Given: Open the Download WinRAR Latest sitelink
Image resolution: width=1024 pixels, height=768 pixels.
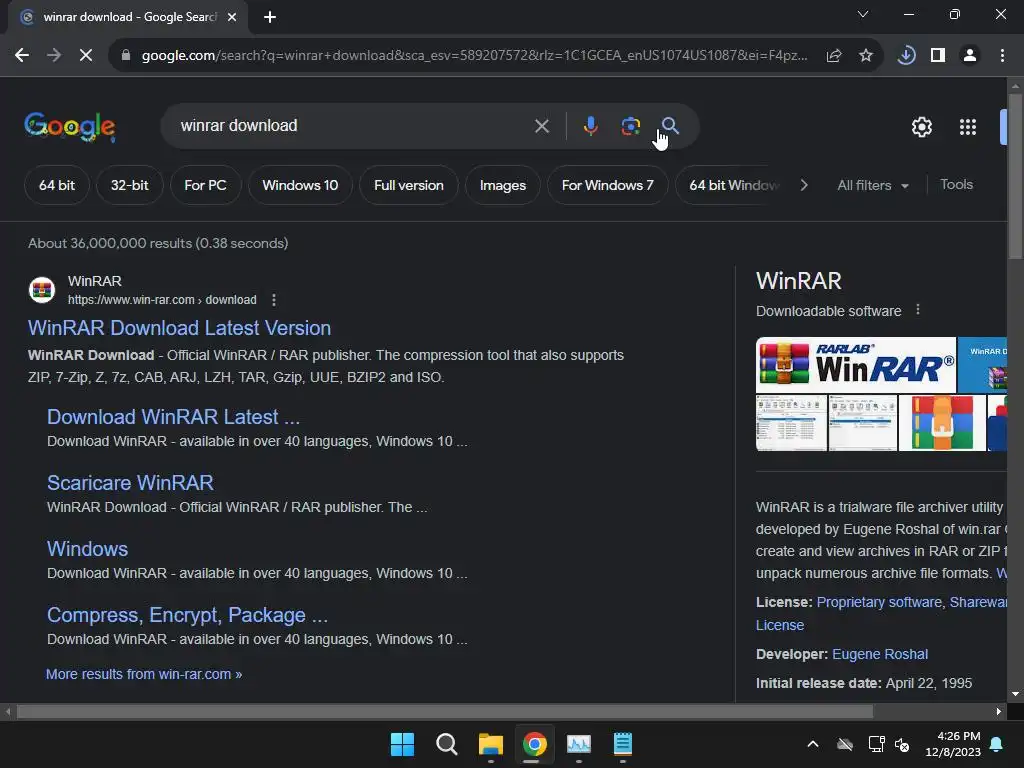Looking at the screenshot, I should [x=173, y=417].
